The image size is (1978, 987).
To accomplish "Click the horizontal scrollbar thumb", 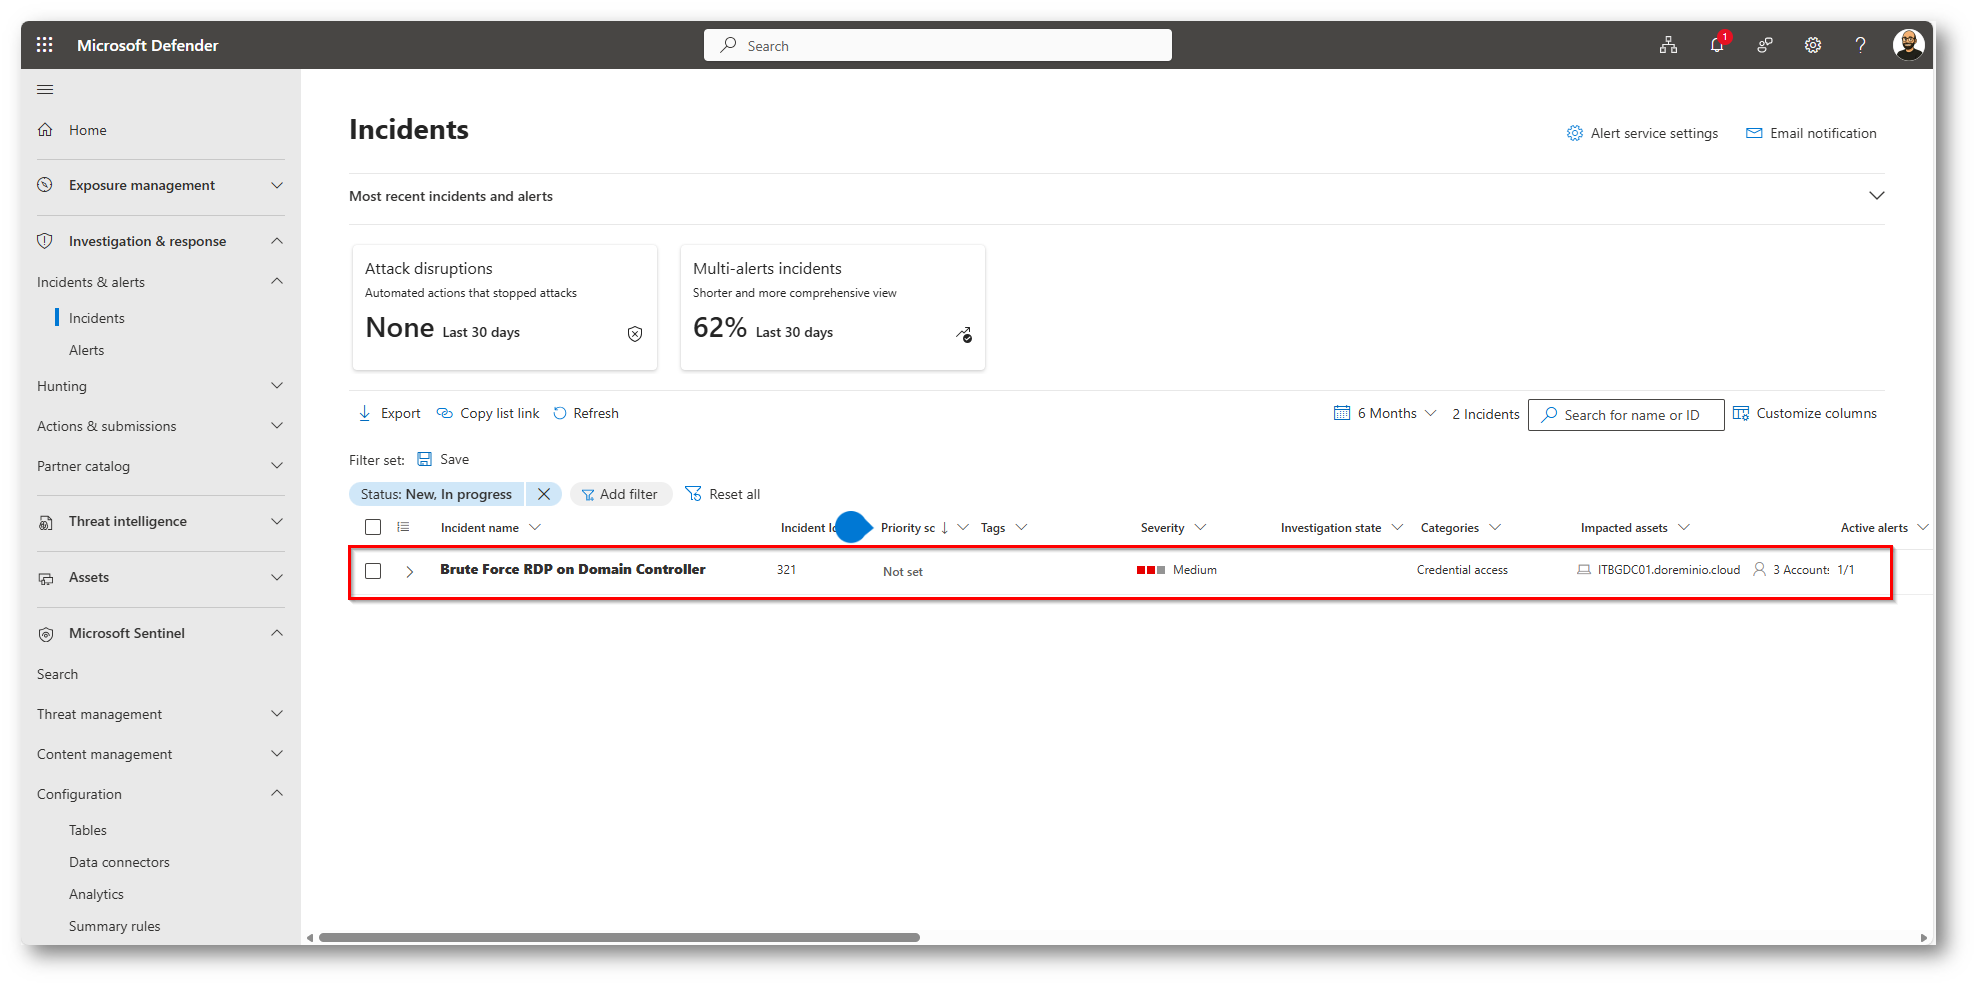I will [x=619, y=937].
